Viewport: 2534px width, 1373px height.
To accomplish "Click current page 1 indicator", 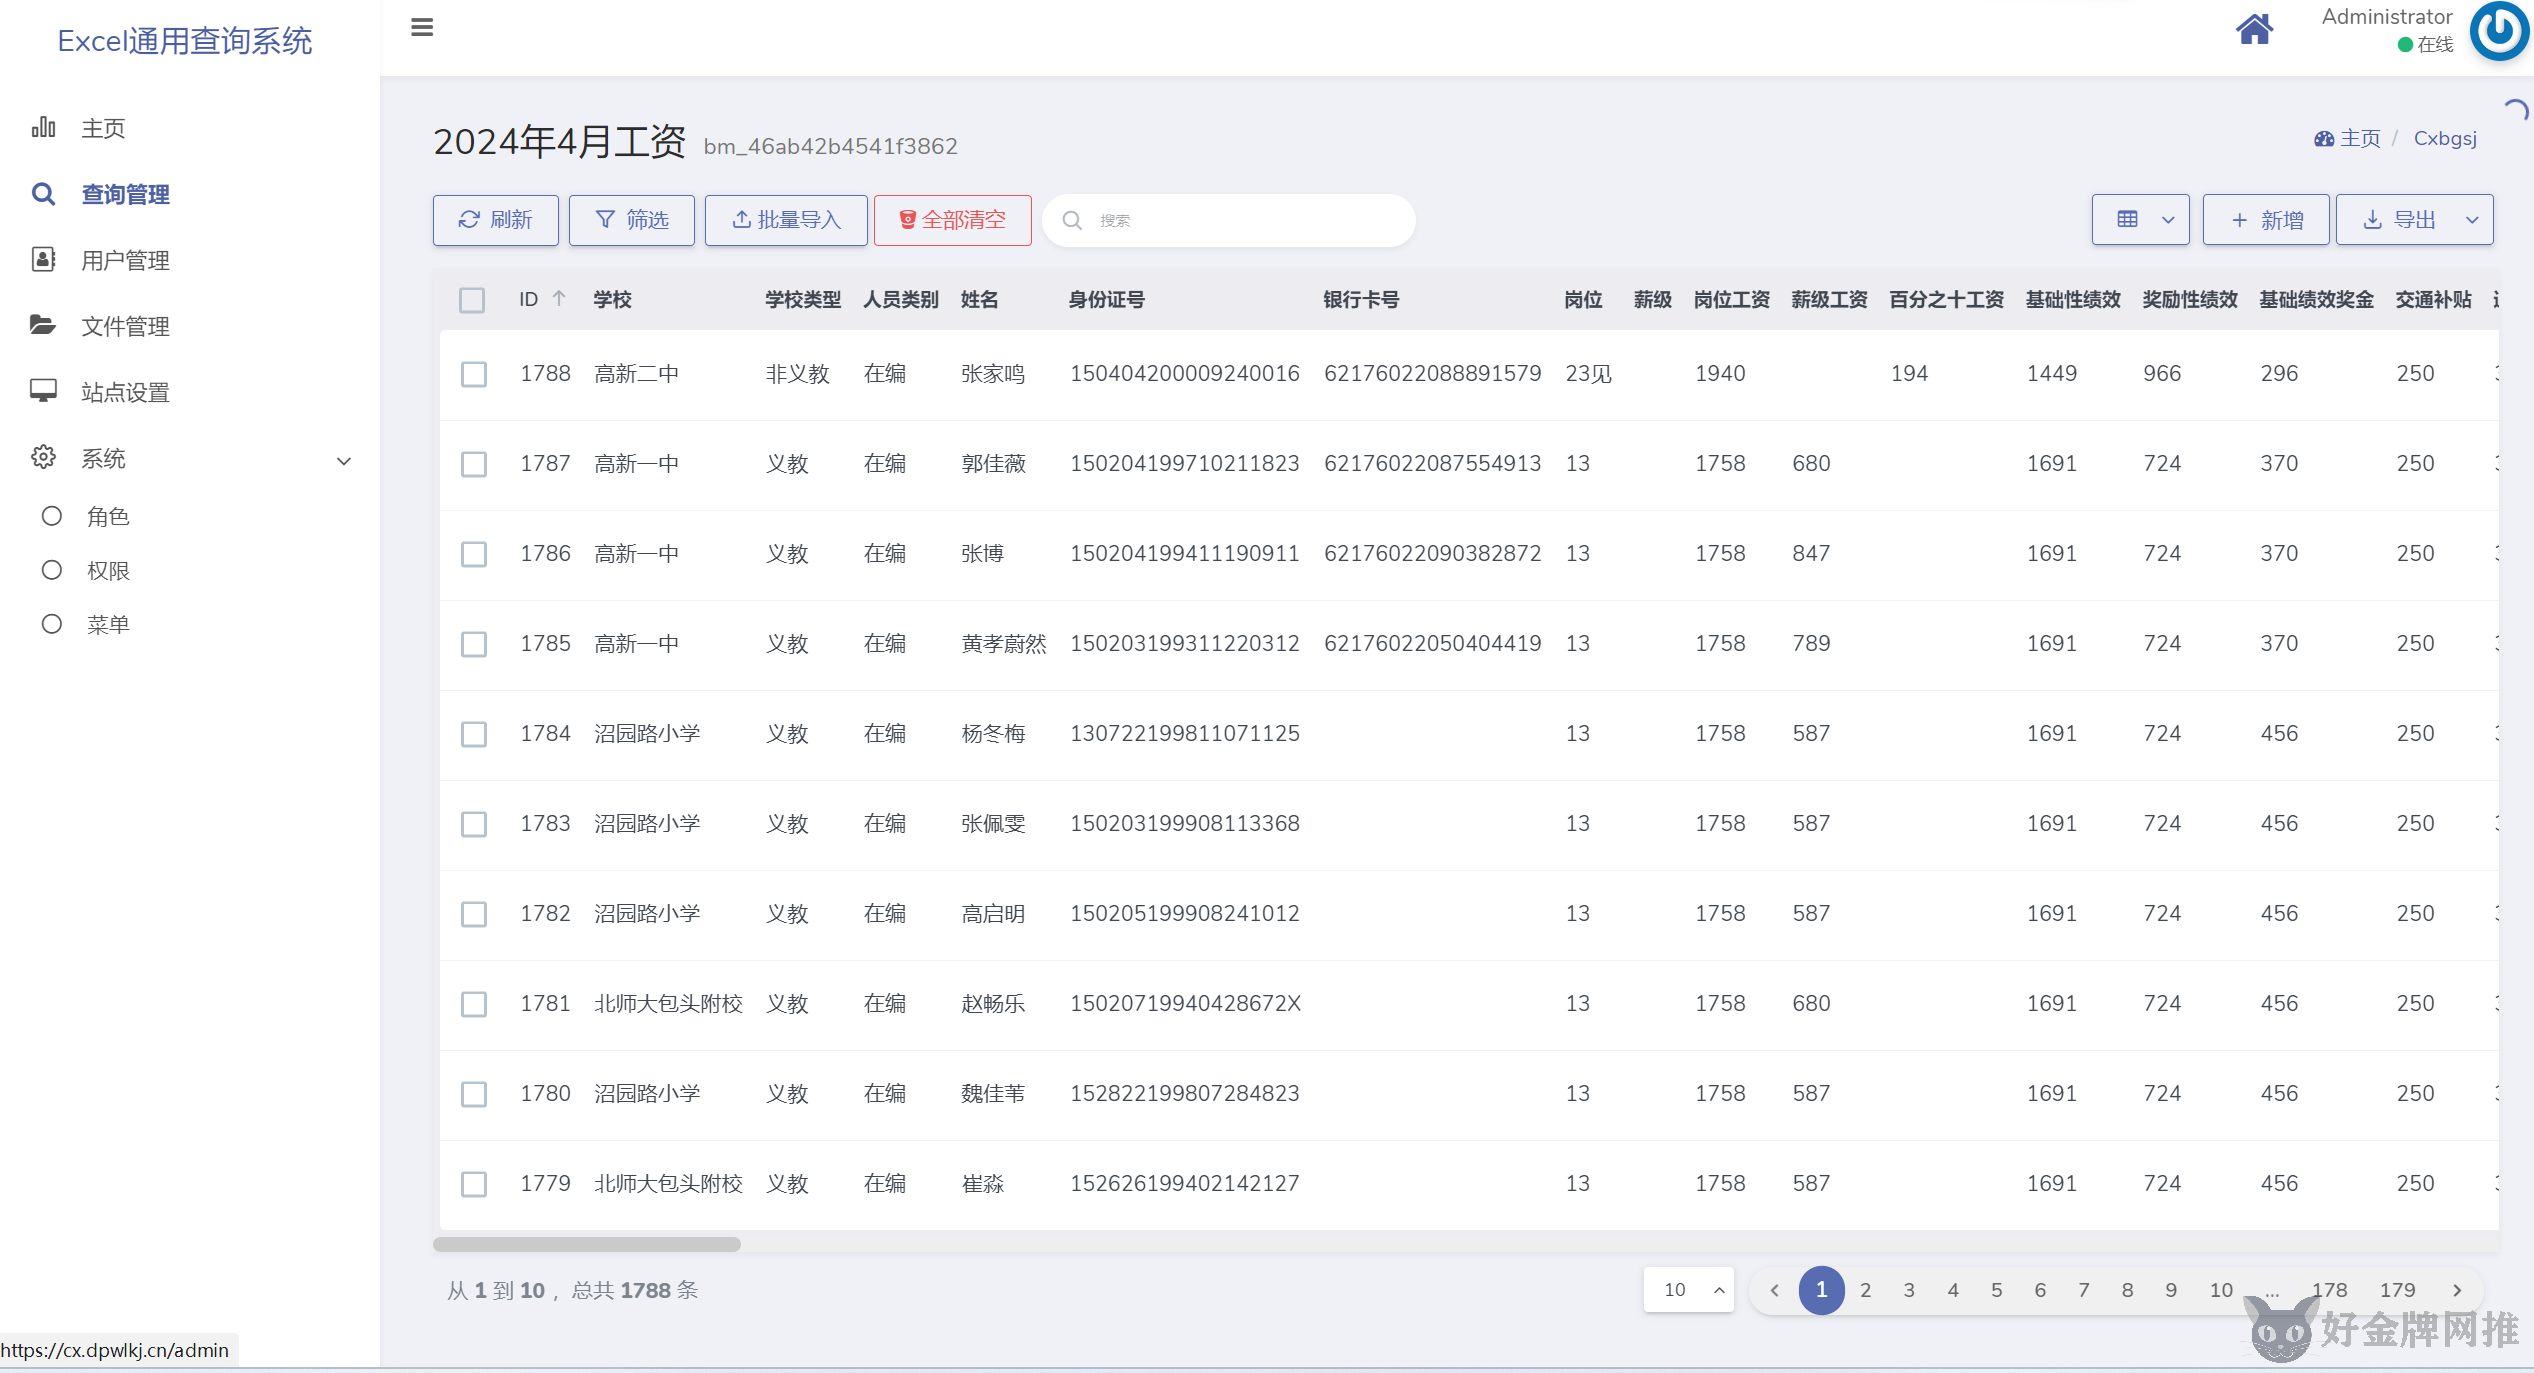I will point(1821,1290).
